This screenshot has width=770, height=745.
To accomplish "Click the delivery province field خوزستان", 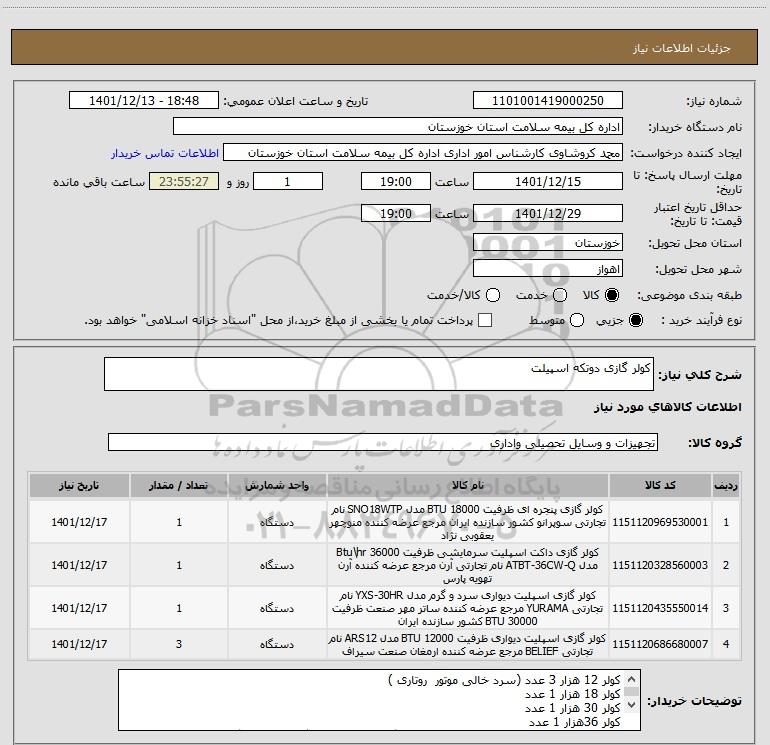I will 548,243.
